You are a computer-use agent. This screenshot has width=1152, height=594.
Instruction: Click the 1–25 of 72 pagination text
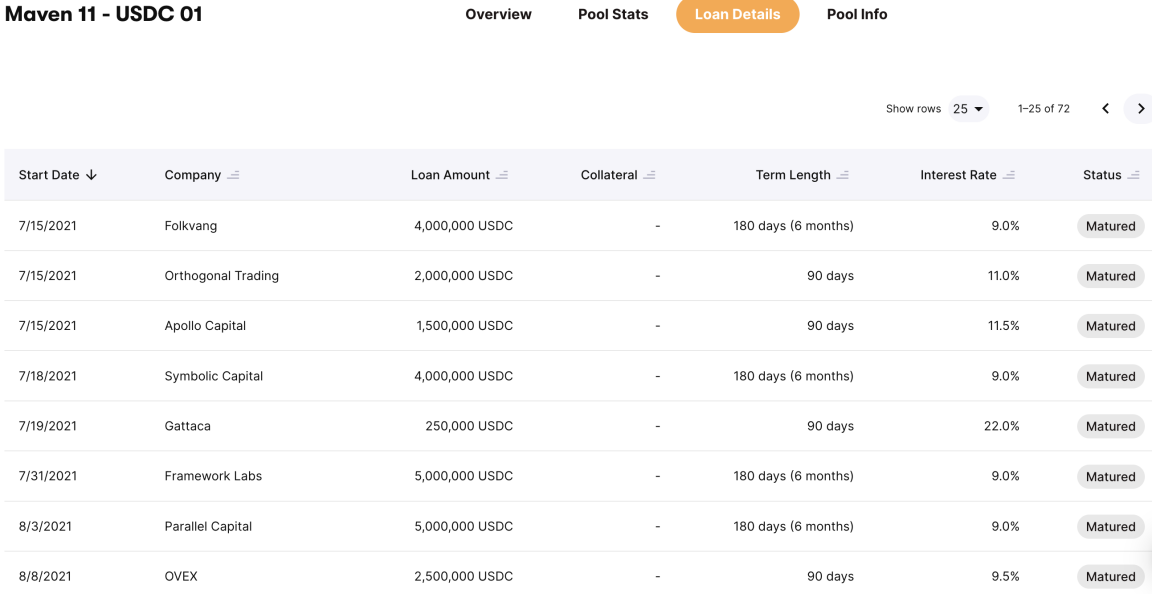(x=1043, y=109)
